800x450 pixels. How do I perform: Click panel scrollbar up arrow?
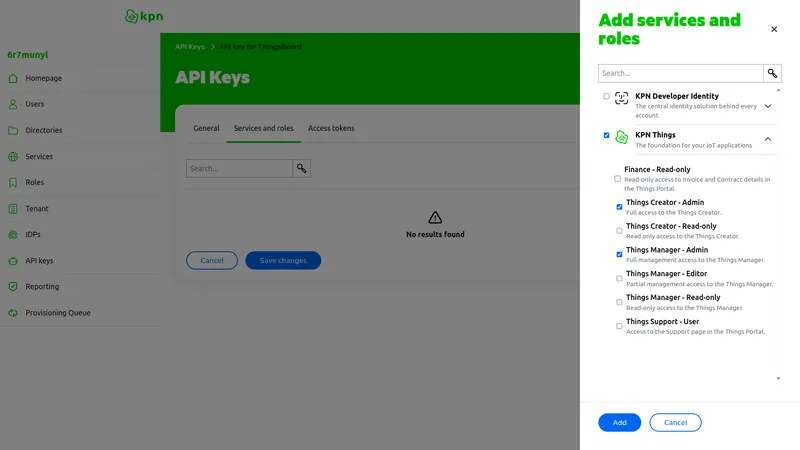point(778,90)
